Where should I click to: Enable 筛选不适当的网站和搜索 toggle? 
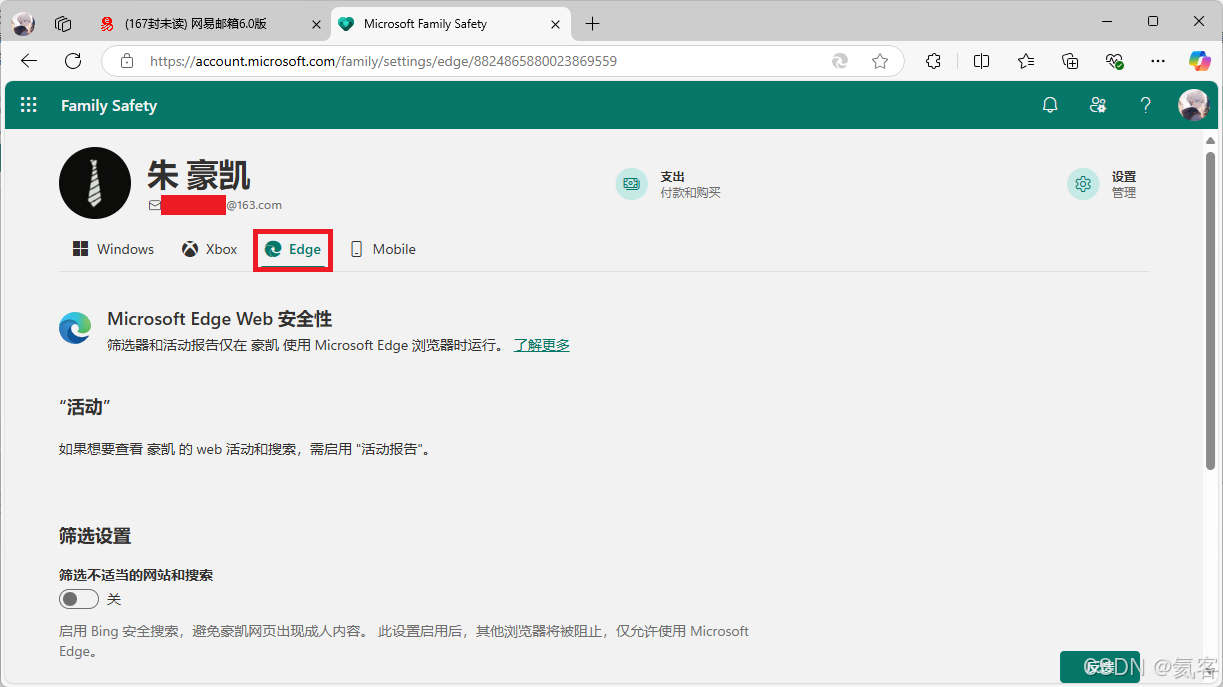(79, 599)
